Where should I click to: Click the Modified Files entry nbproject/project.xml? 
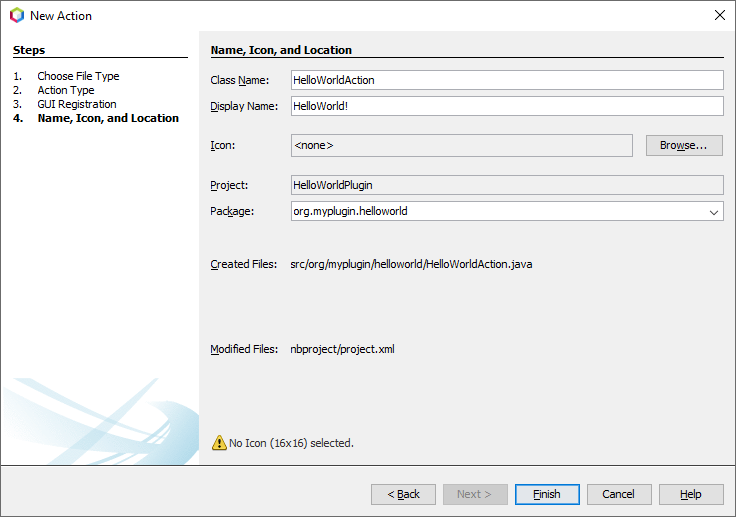342,350
